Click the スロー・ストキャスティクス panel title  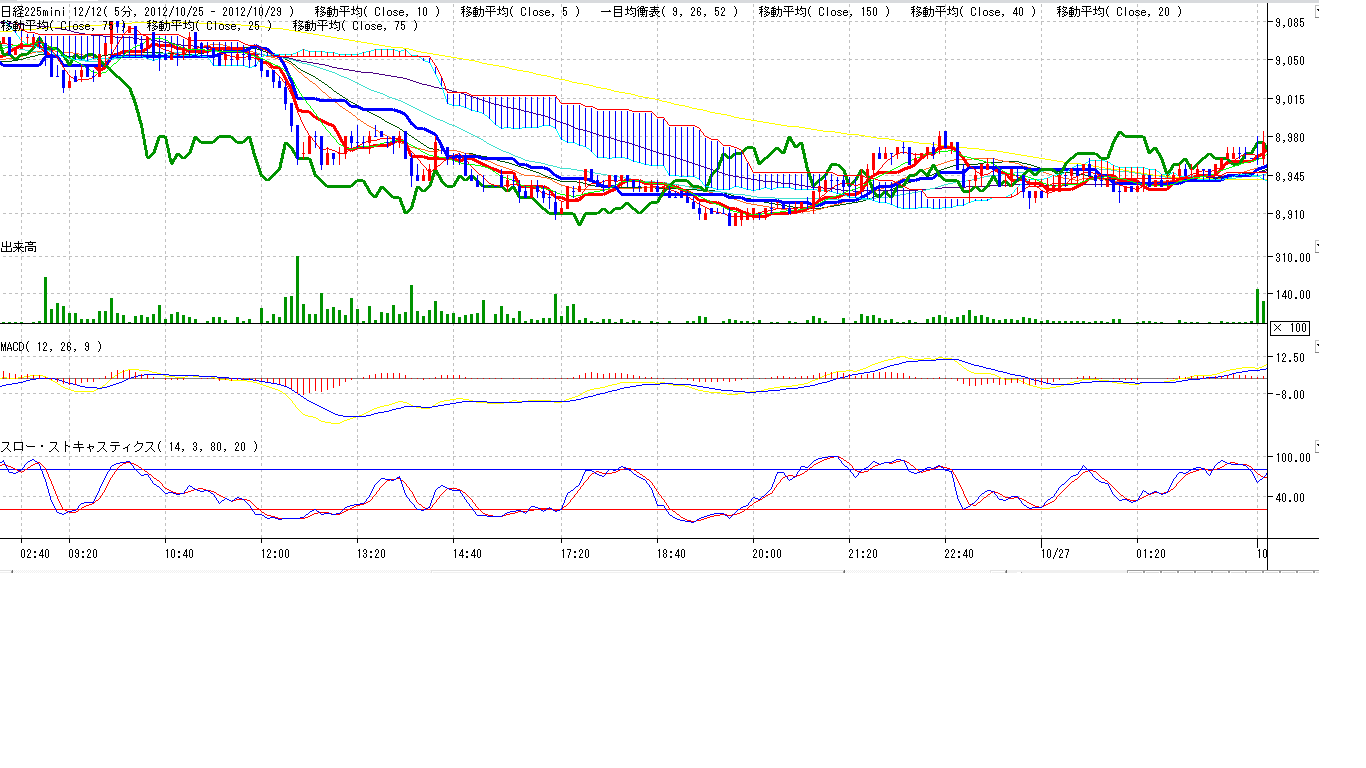[129, 447]
